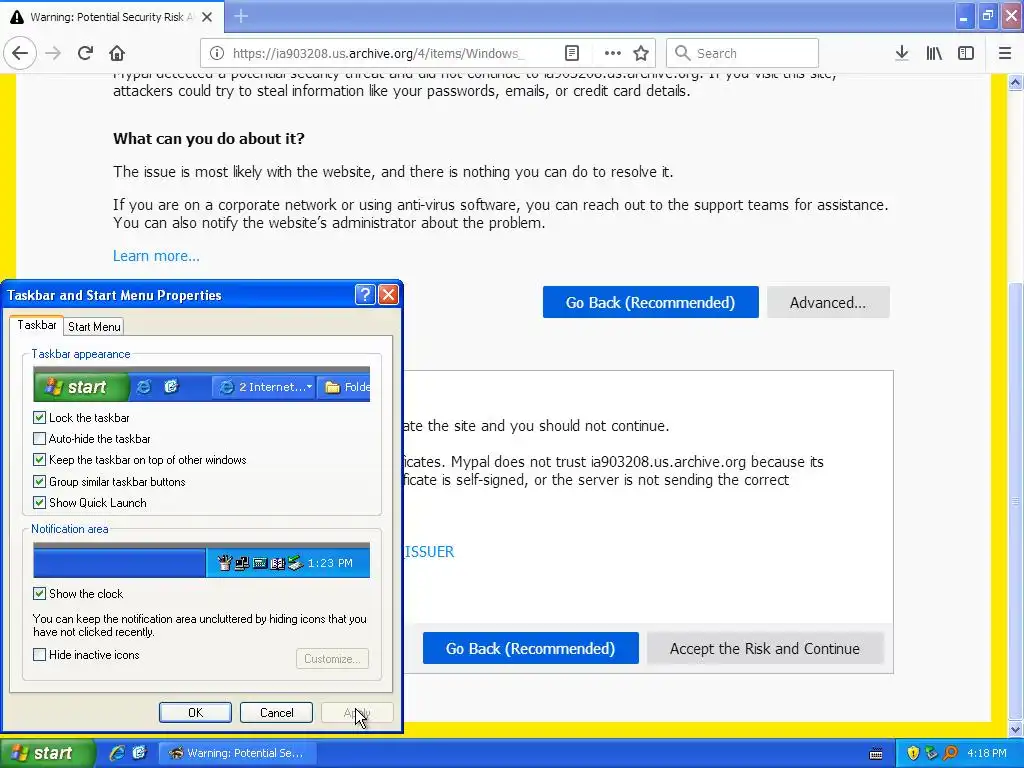Image resolution: width=1024 pixels, height=768 pixels.
Task: Uncheck Lock the taskbar
Action: point(39,417)
